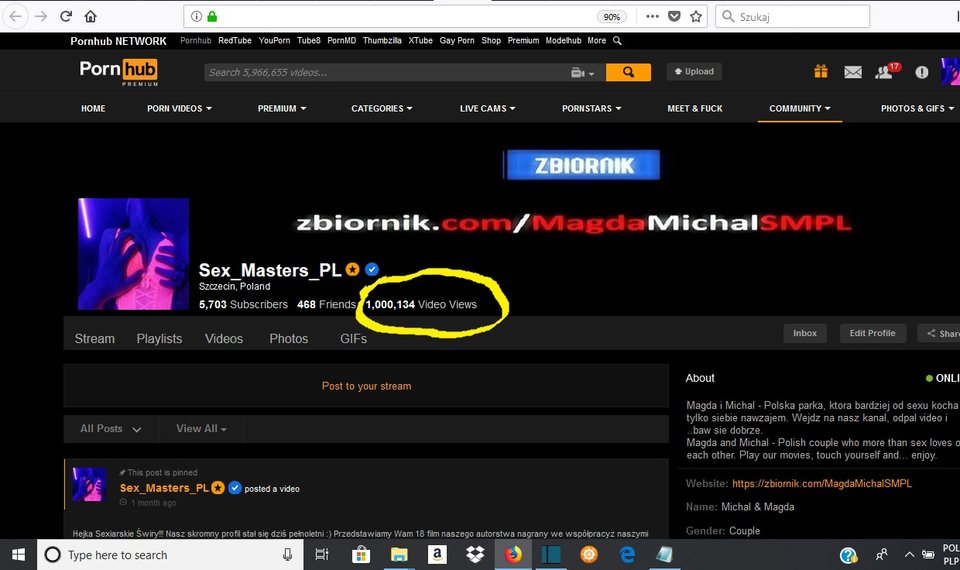Open the gift box icon in header
Screen dimensions: 960x570
tap(821, 72)
